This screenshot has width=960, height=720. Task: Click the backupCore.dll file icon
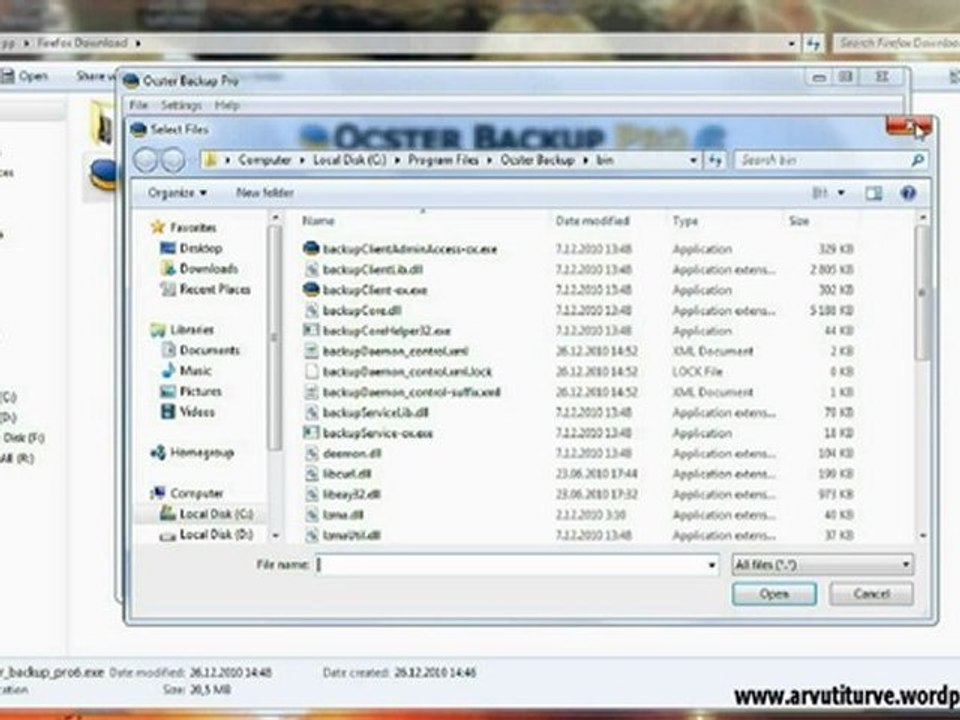312,310
